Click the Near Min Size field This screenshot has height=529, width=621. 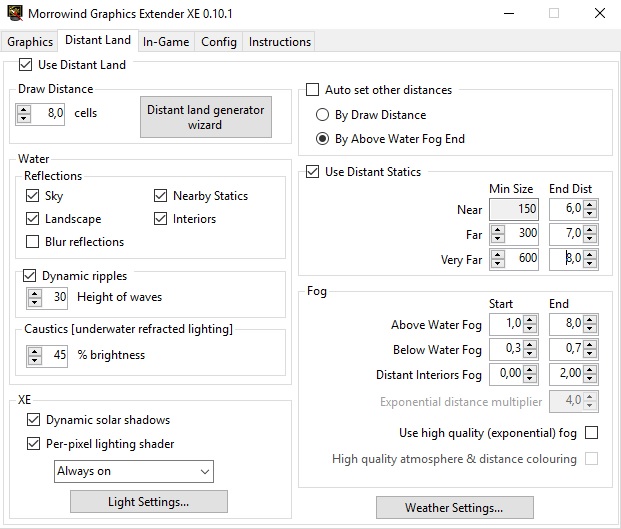pos(514,209)
